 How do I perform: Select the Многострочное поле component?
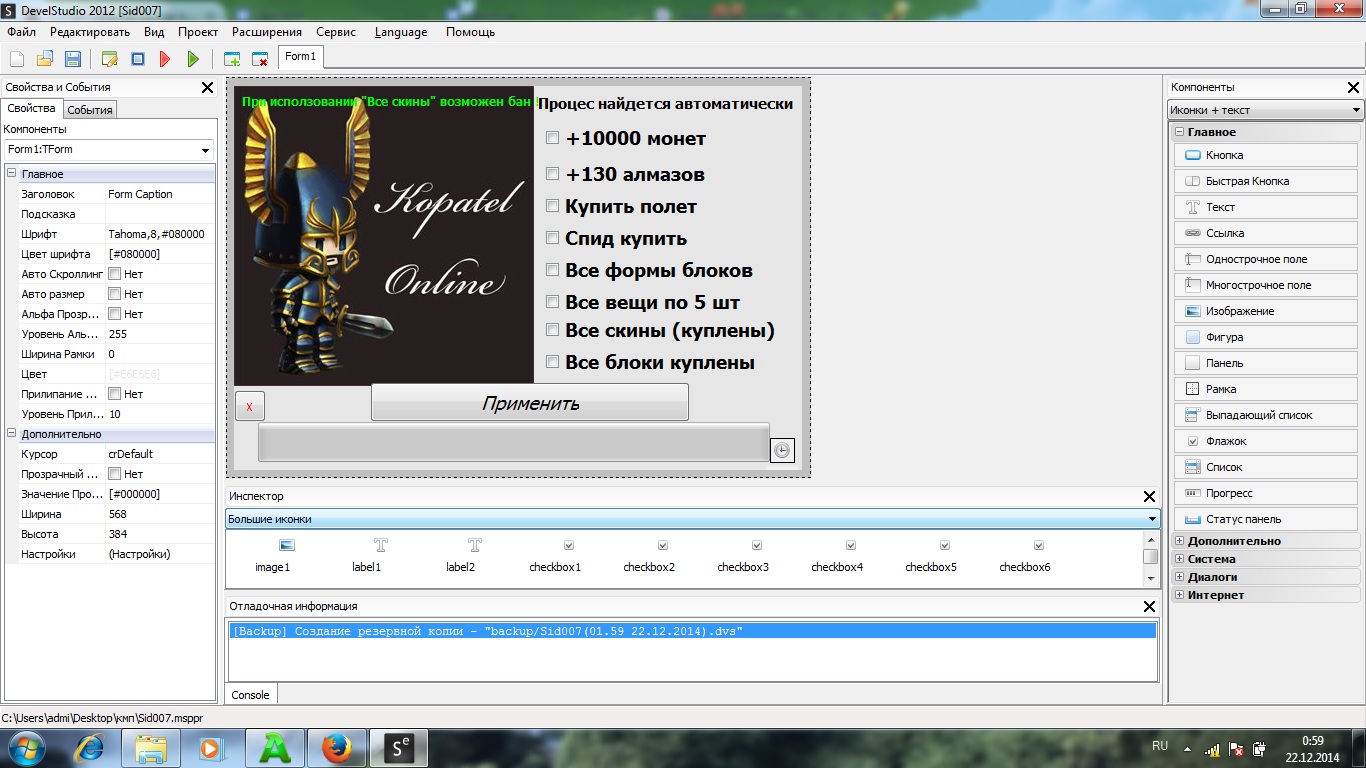pos(1266,285)
